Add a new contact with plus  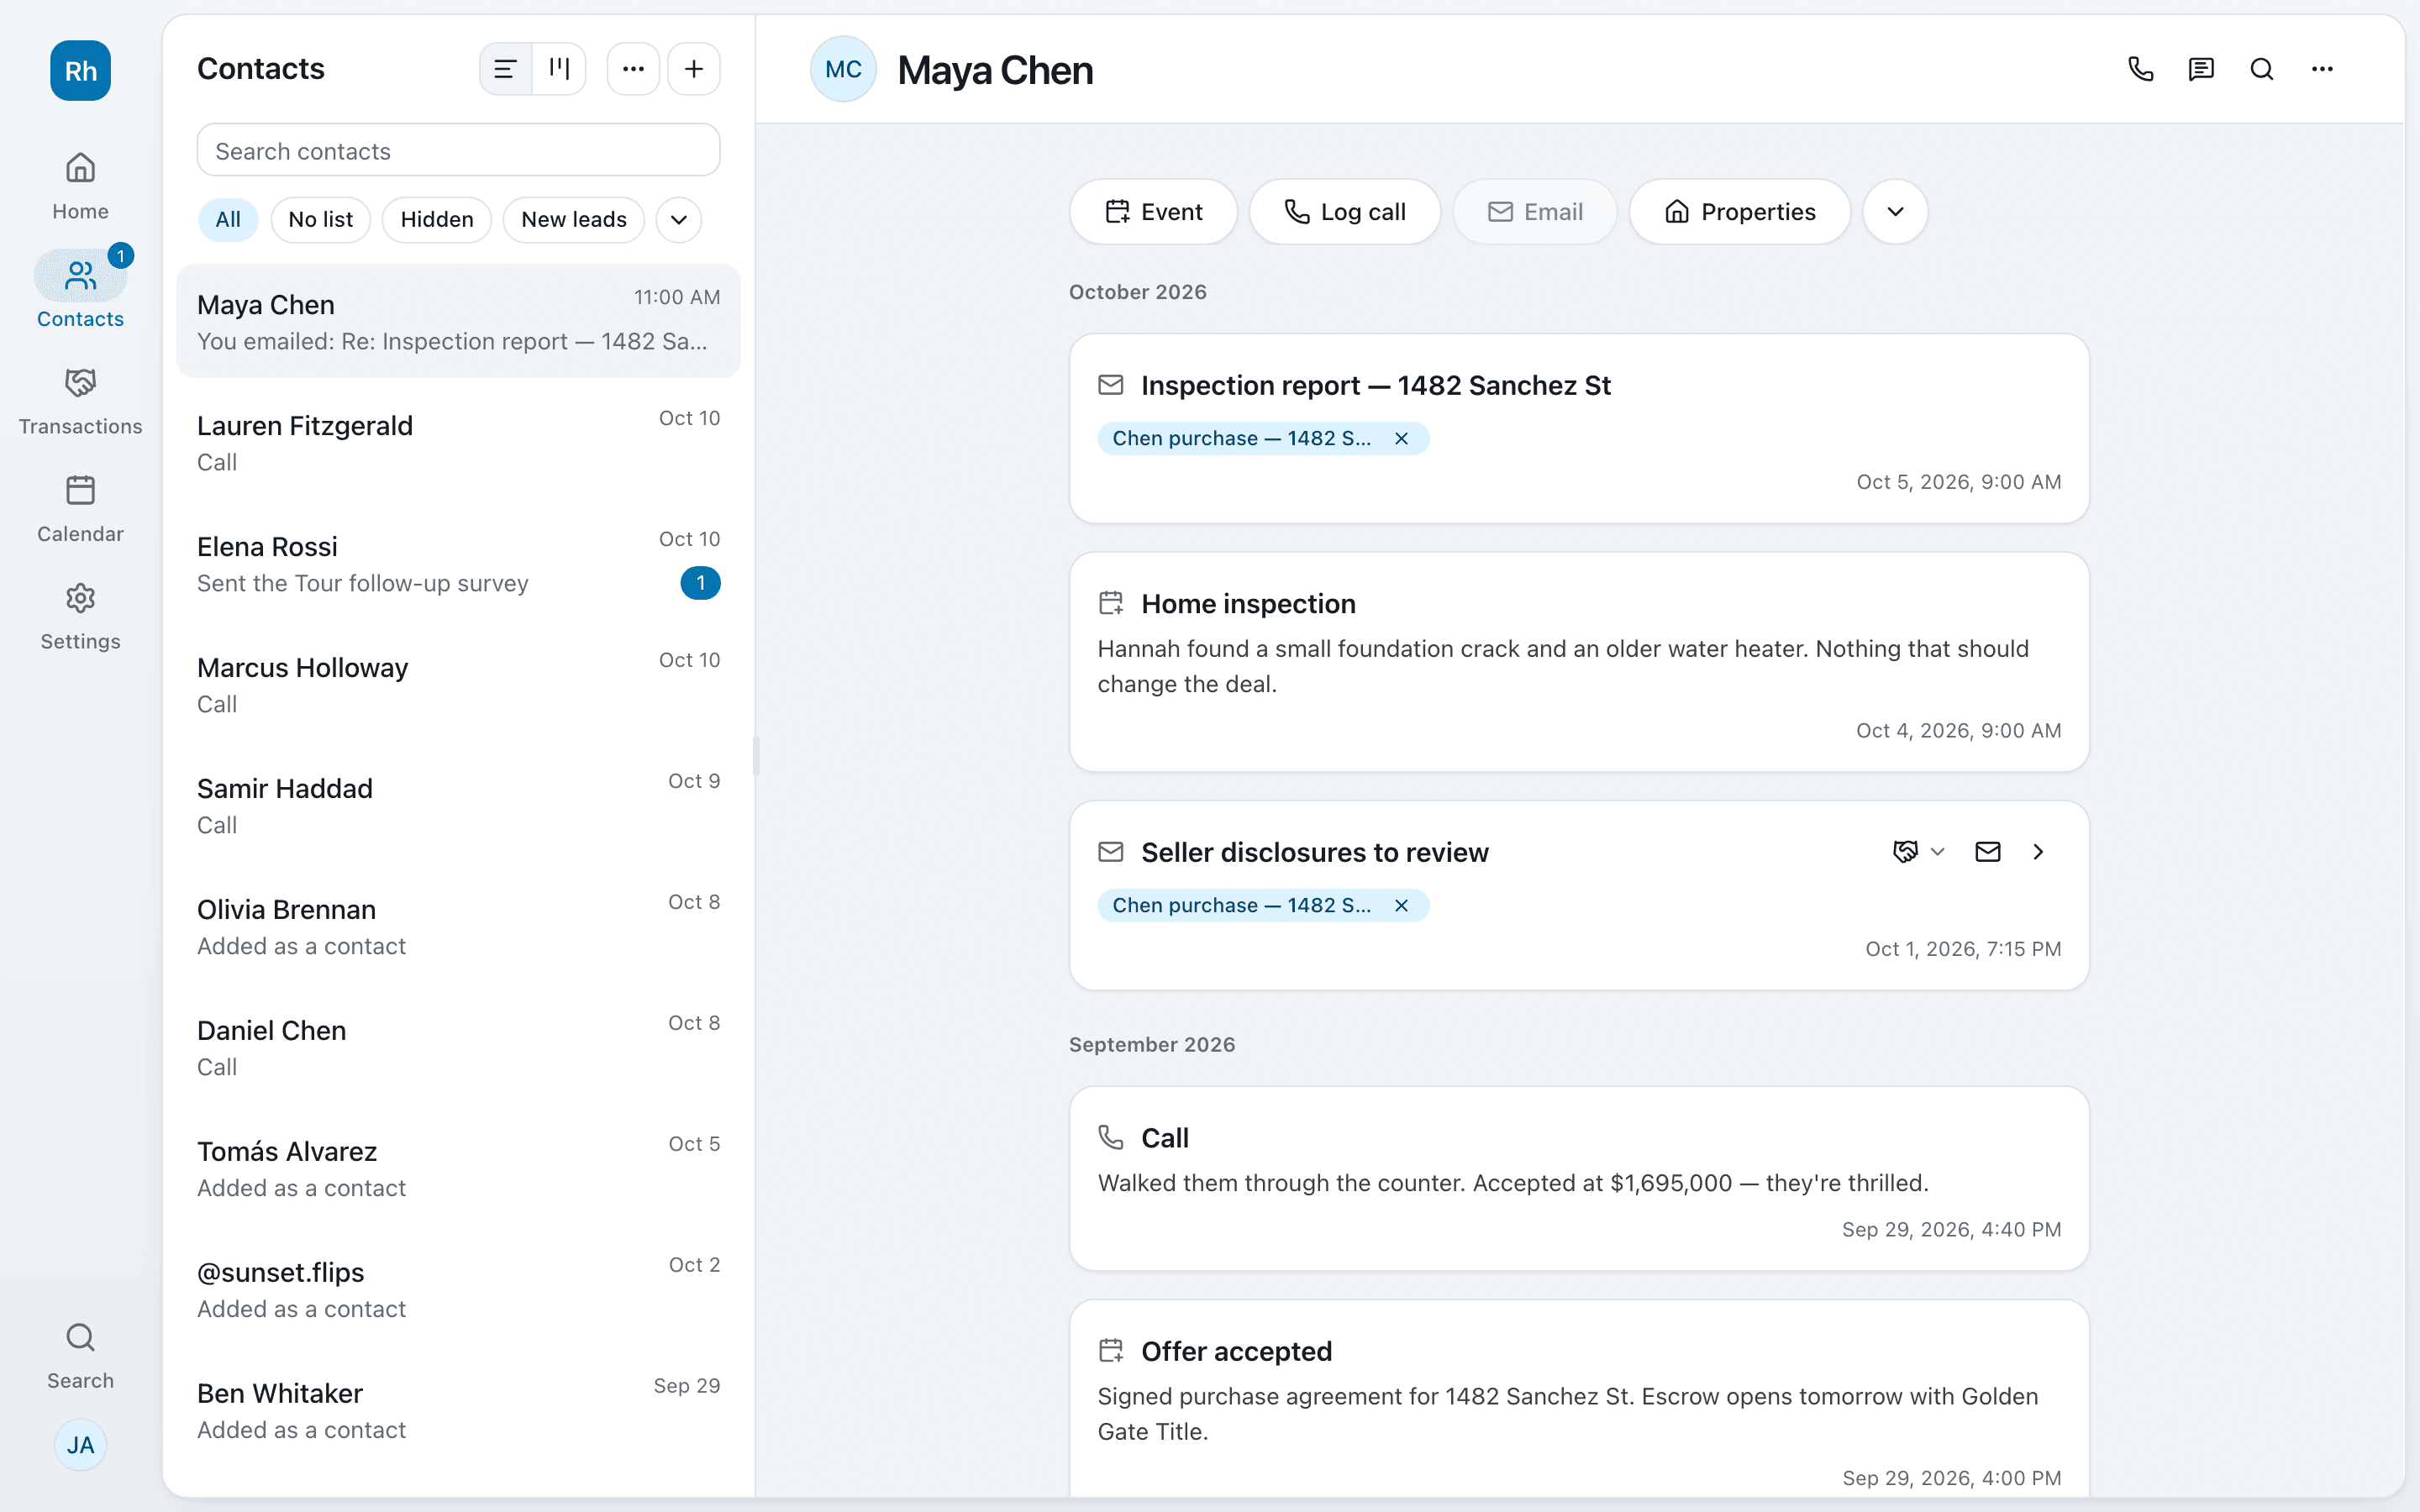(694, 69)
